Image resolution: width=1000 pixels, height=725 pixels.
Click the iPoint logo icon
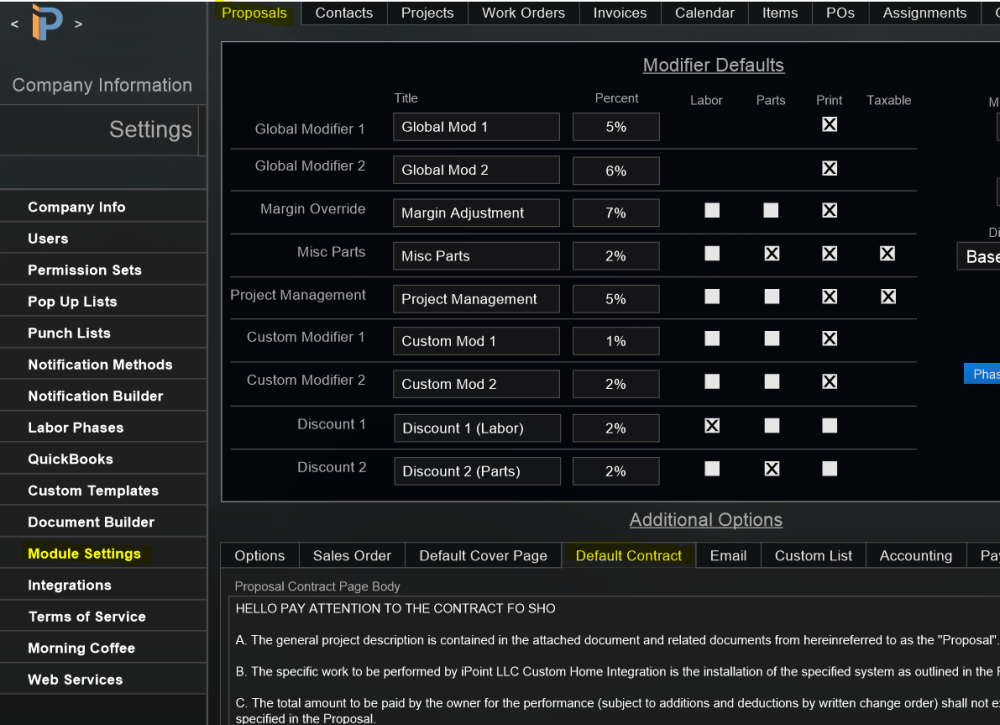(47, 22)
